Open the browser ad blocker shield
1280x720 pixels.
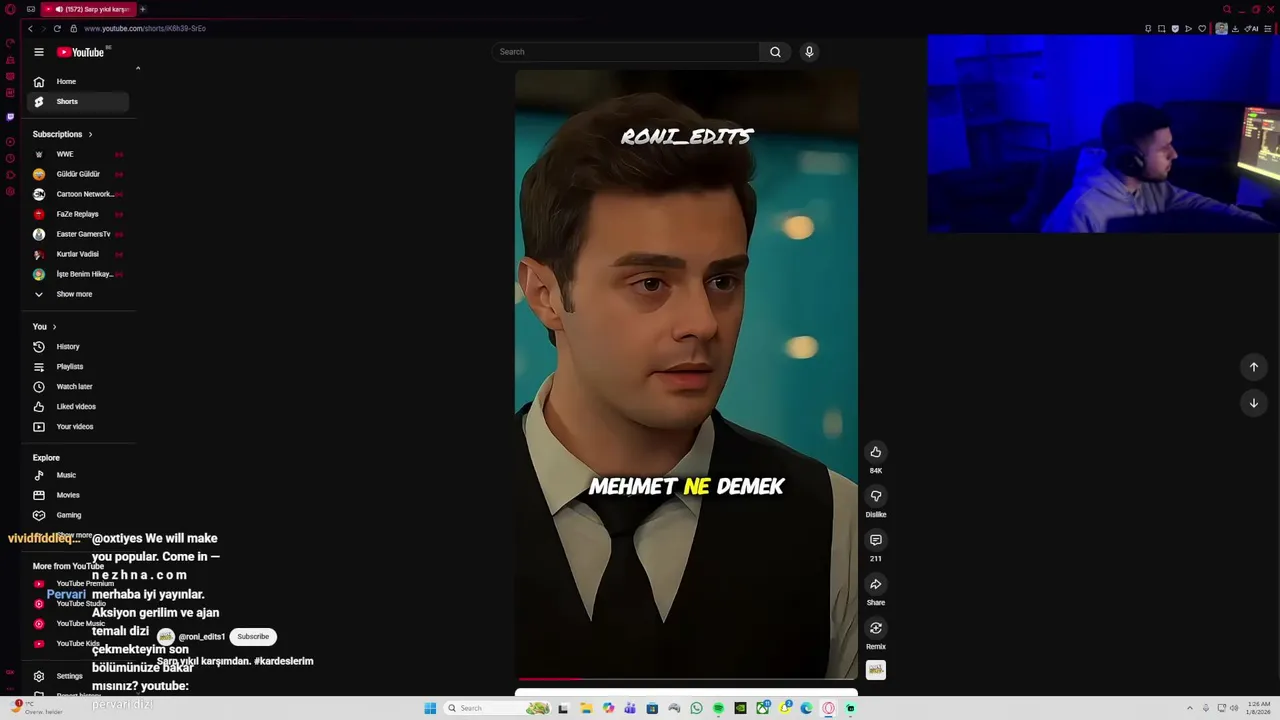click(1175, 28)
